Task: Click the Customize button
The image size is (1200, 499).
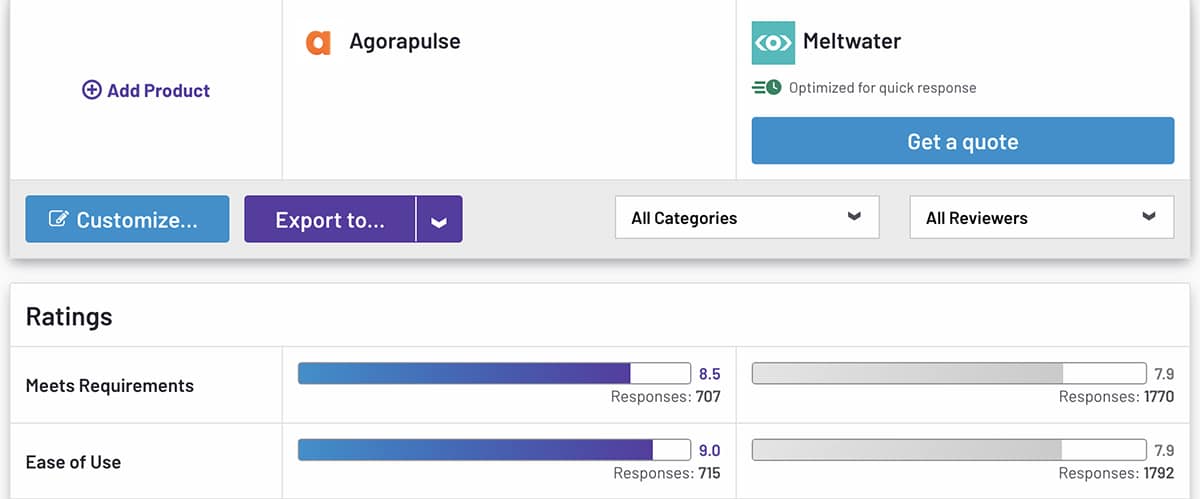Action: (x=127, y=220)
